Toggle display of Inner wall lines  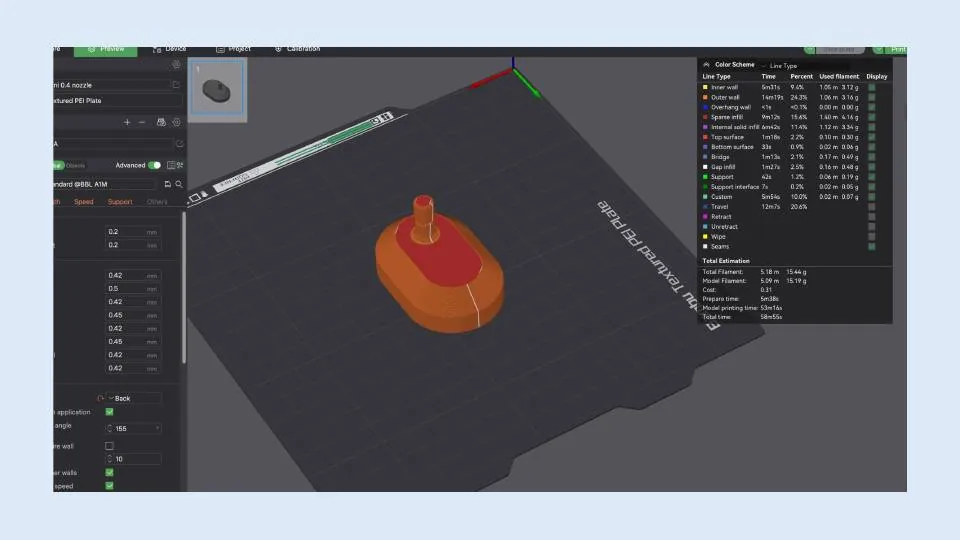[x=872, y=88]
